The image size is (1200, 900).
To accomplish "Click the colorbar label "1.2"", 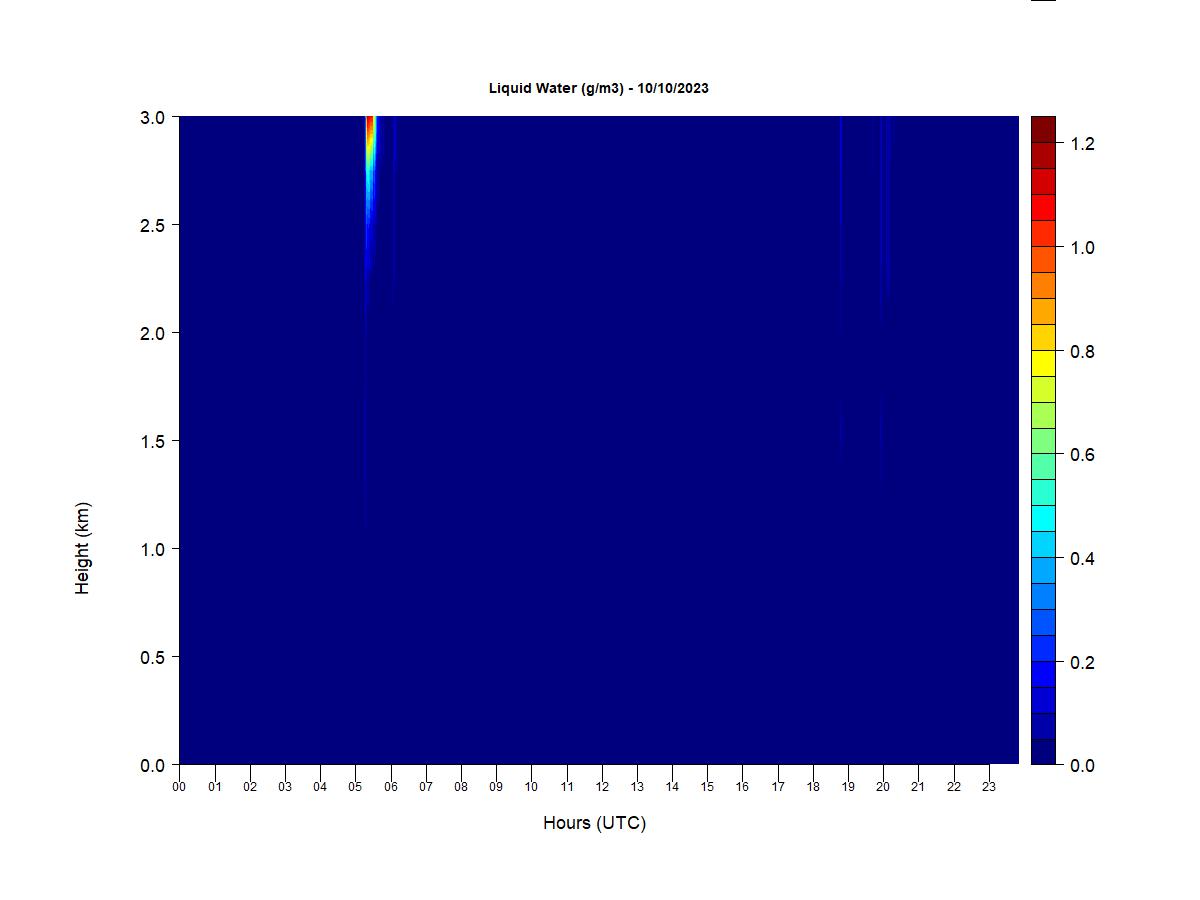I will click(1082, 144).
